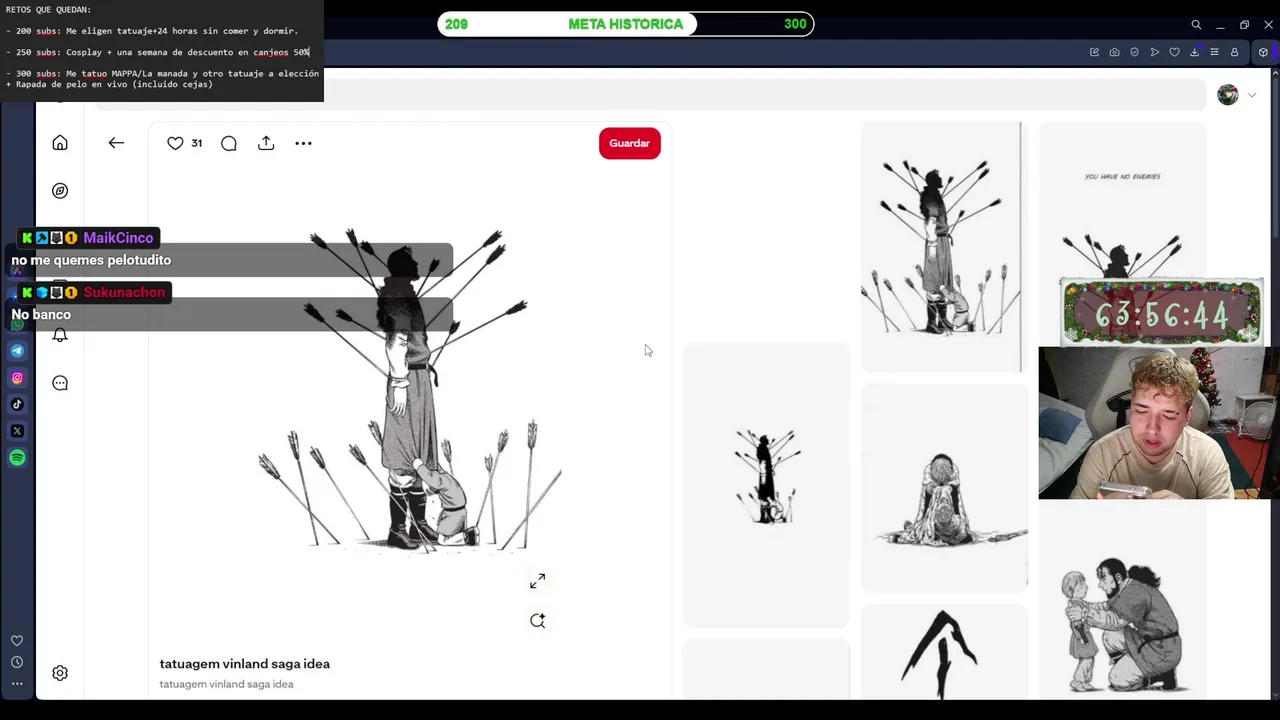Open the snapshot camera toolbar icon
The image size is (1280, 720).
(1114, 52)
